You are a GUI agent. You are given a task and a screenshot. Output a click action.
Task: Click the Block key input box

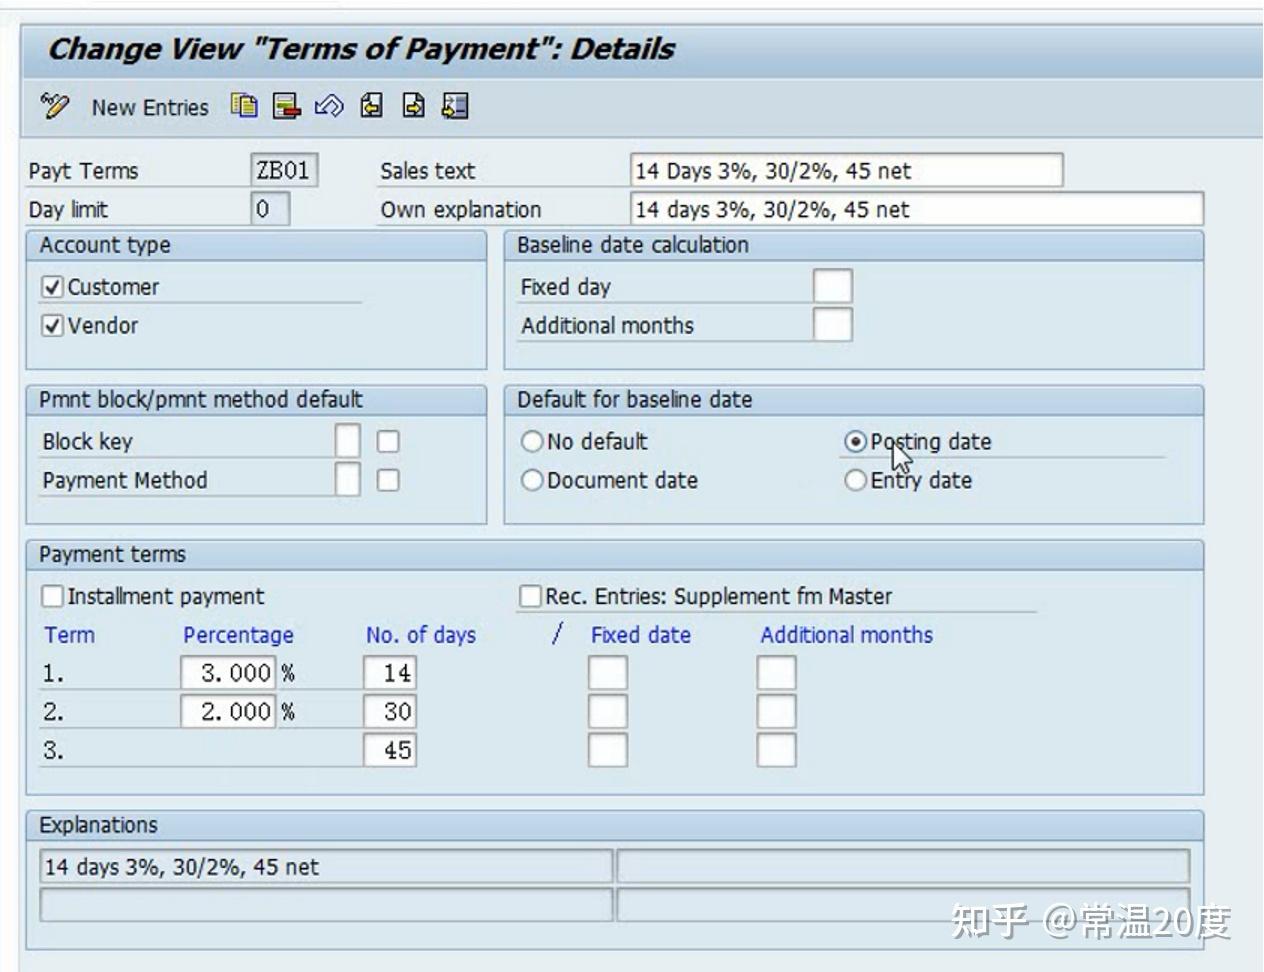(x=350, y=441)
